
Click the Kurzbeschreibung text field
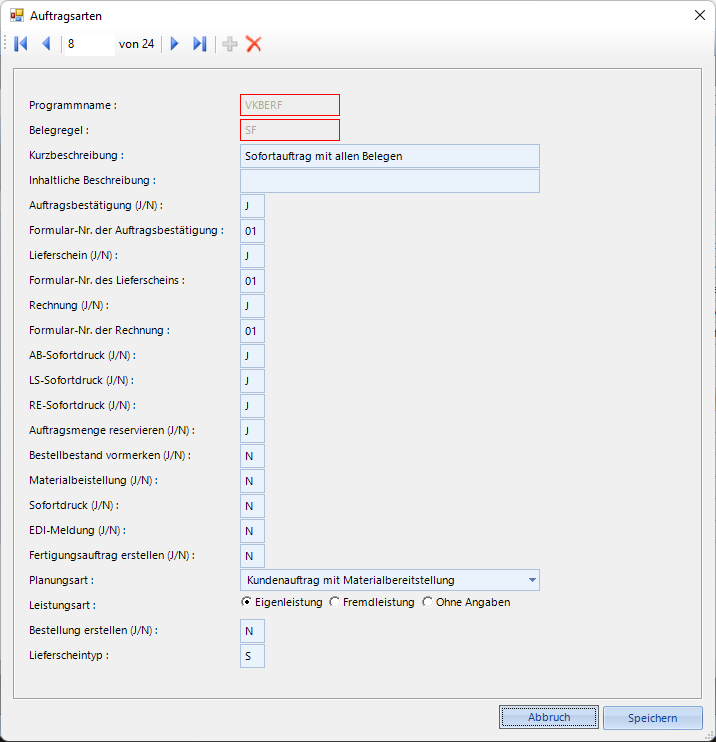[x=389, y=156]
